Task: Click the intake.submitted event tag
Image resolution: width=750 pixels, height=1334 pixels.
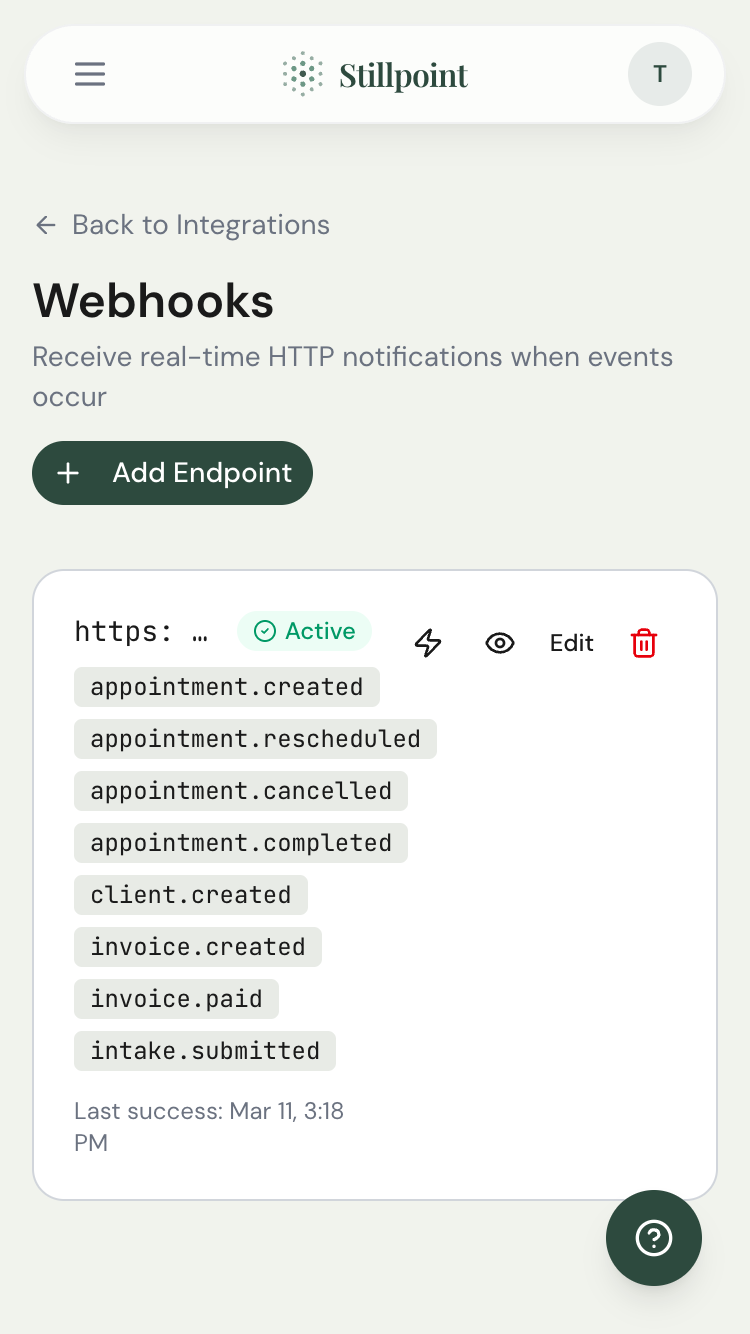Action: click(204, 1051)
